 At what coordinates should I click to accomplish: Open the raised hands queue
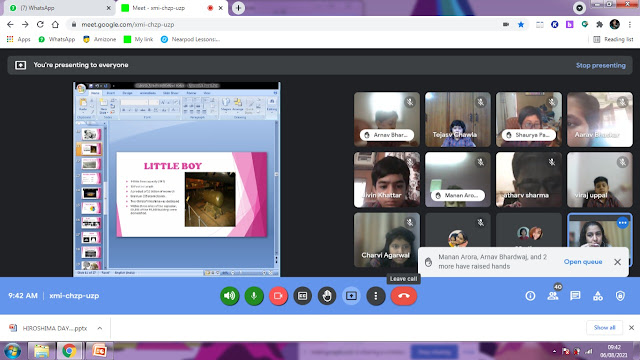(583, 262)
